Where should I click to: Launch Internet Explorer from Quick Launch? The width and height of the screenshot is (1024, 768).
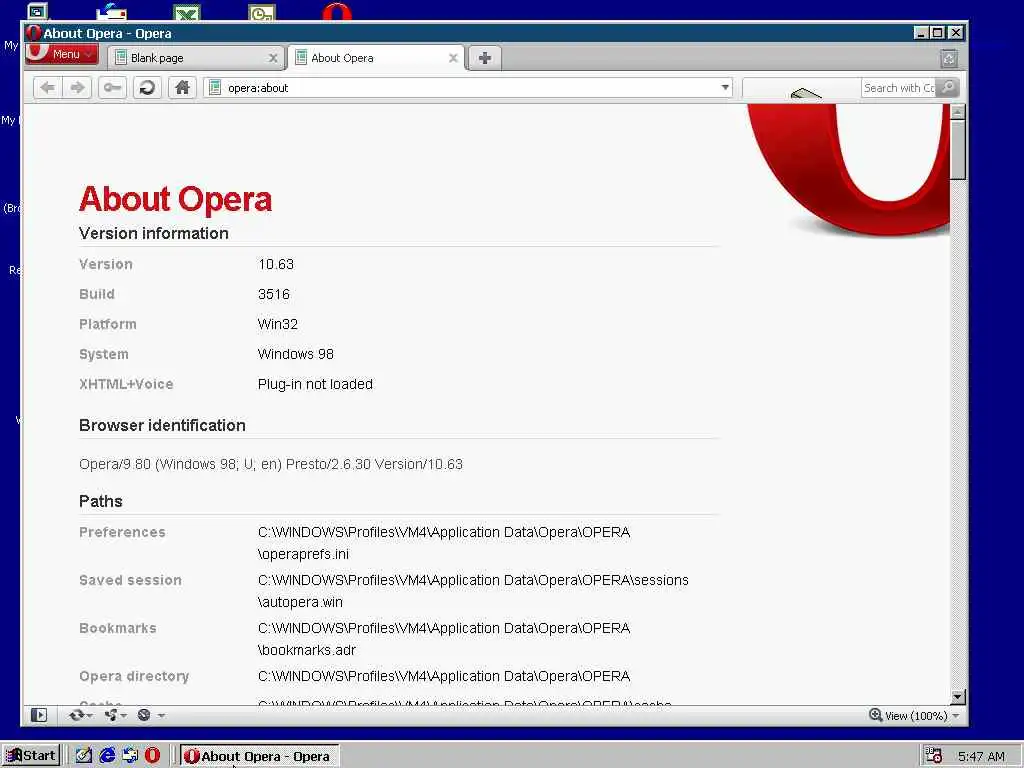click(107, 756)
